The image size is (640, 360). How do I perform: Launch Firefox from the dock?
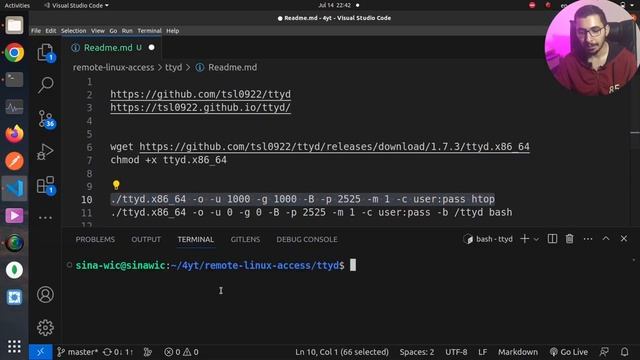pyautogui.click(x=14, y=134)
